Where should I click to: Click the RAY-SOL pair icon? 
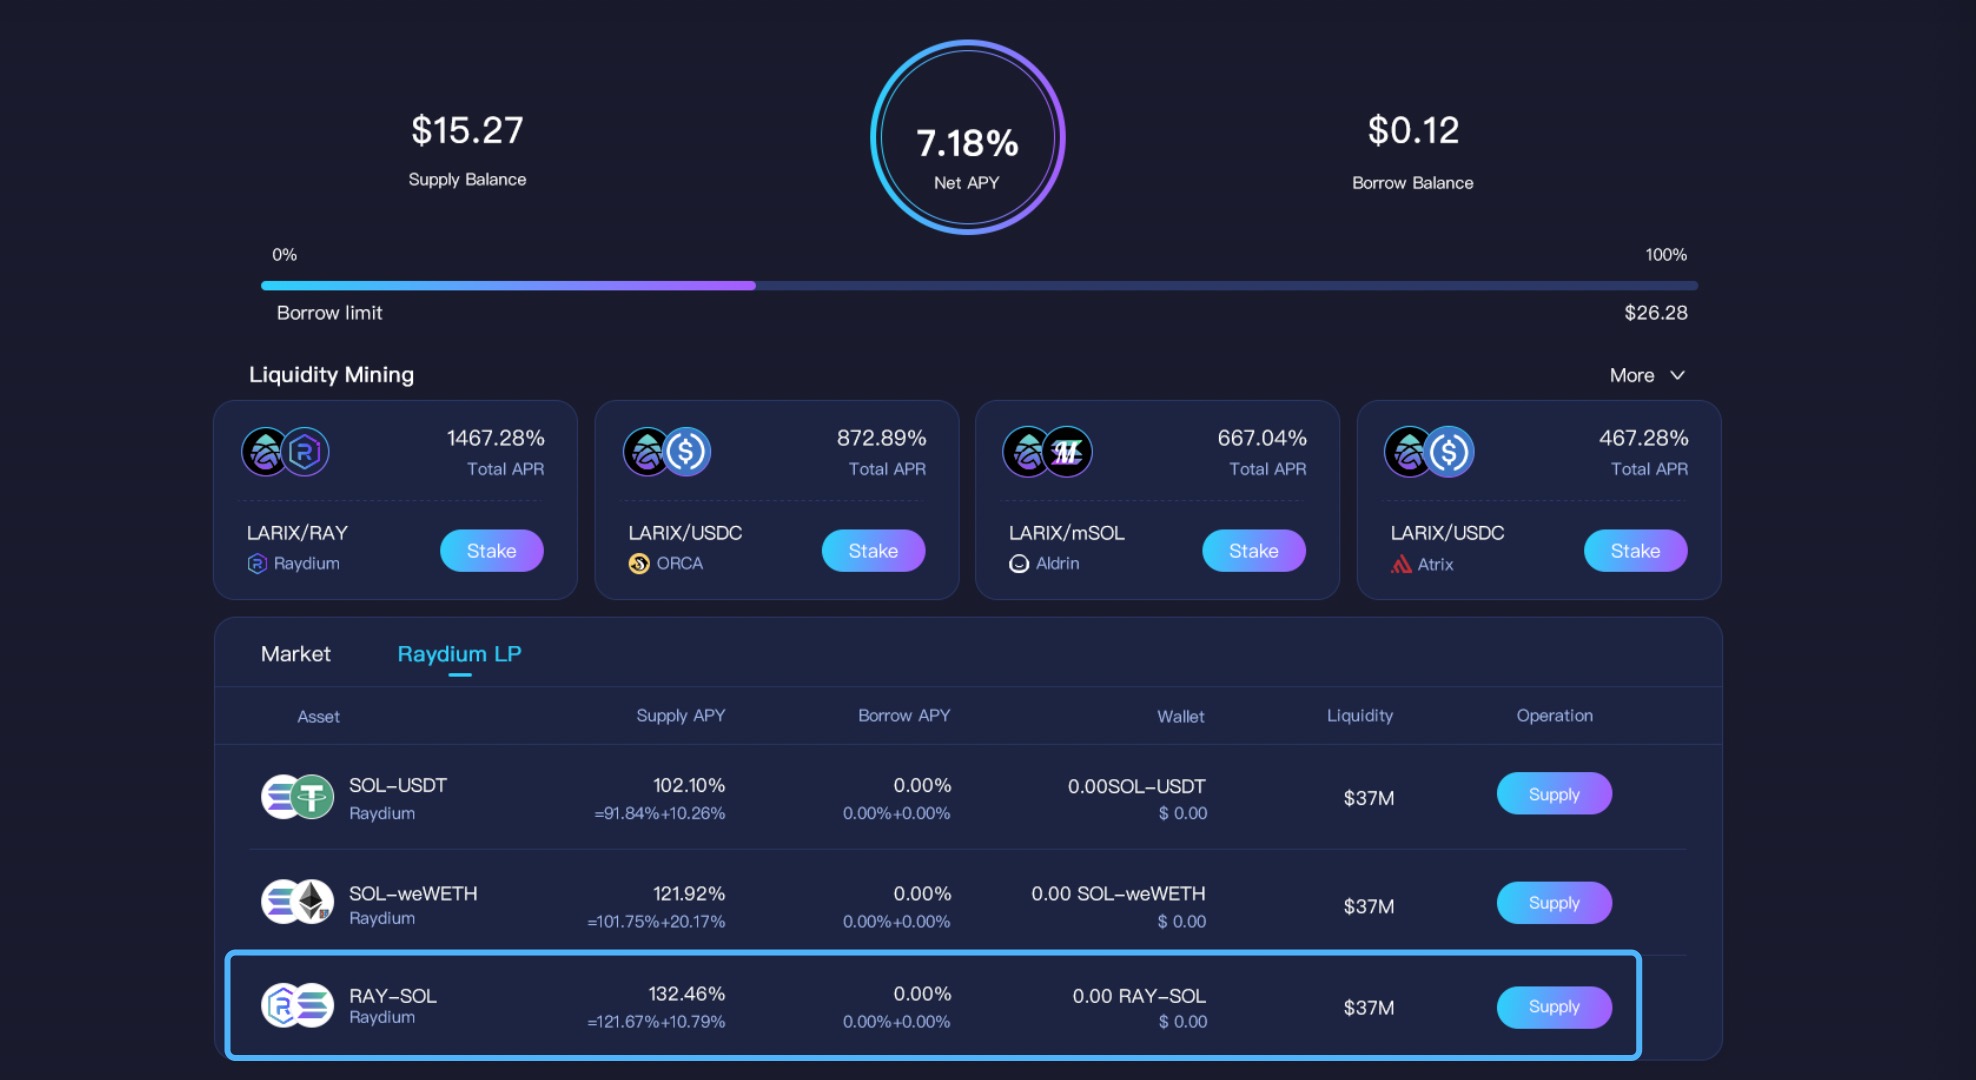coord(297,1005)
